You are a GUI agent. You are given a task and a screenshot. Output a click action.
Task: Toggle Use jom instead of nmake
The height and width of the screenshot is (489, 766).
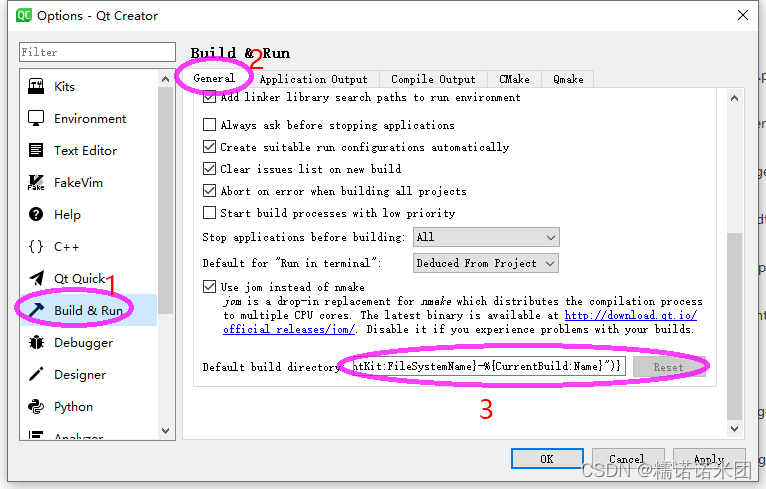(209, 286)
